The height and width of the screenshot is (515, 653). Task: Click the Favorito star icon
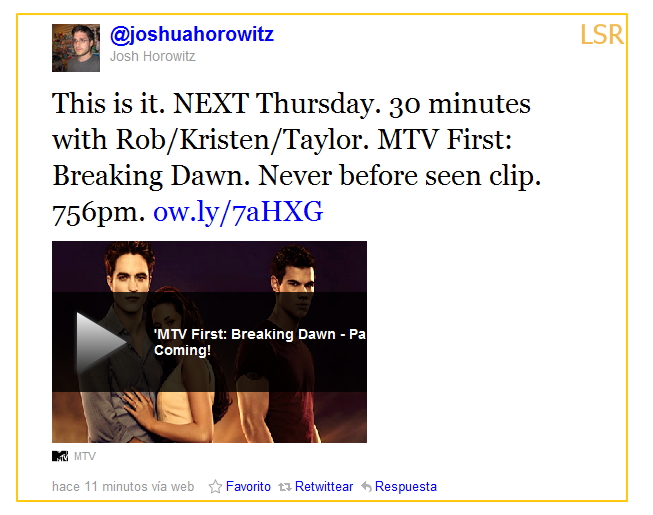215,486
